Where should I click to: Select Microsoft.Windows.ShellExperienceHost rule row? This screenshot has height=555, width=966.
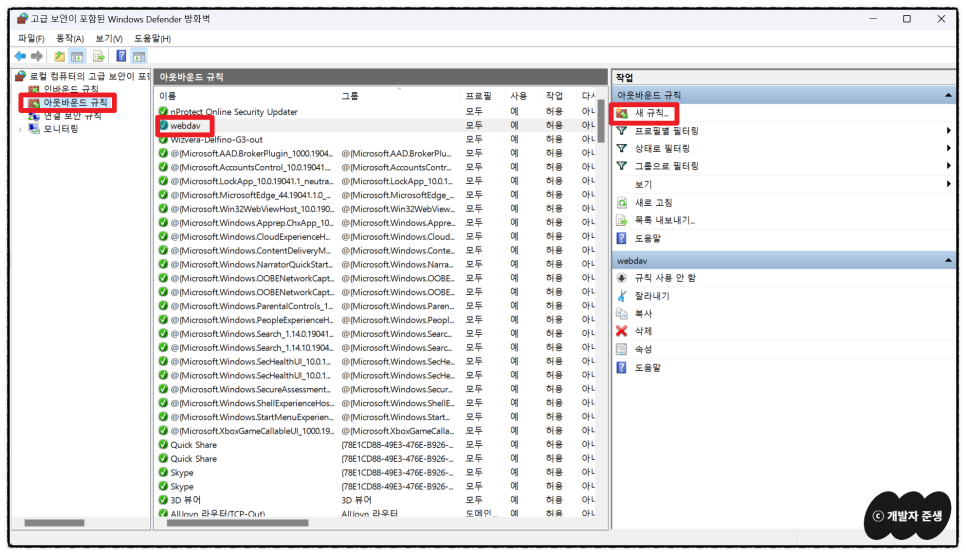tap(376, 403)
